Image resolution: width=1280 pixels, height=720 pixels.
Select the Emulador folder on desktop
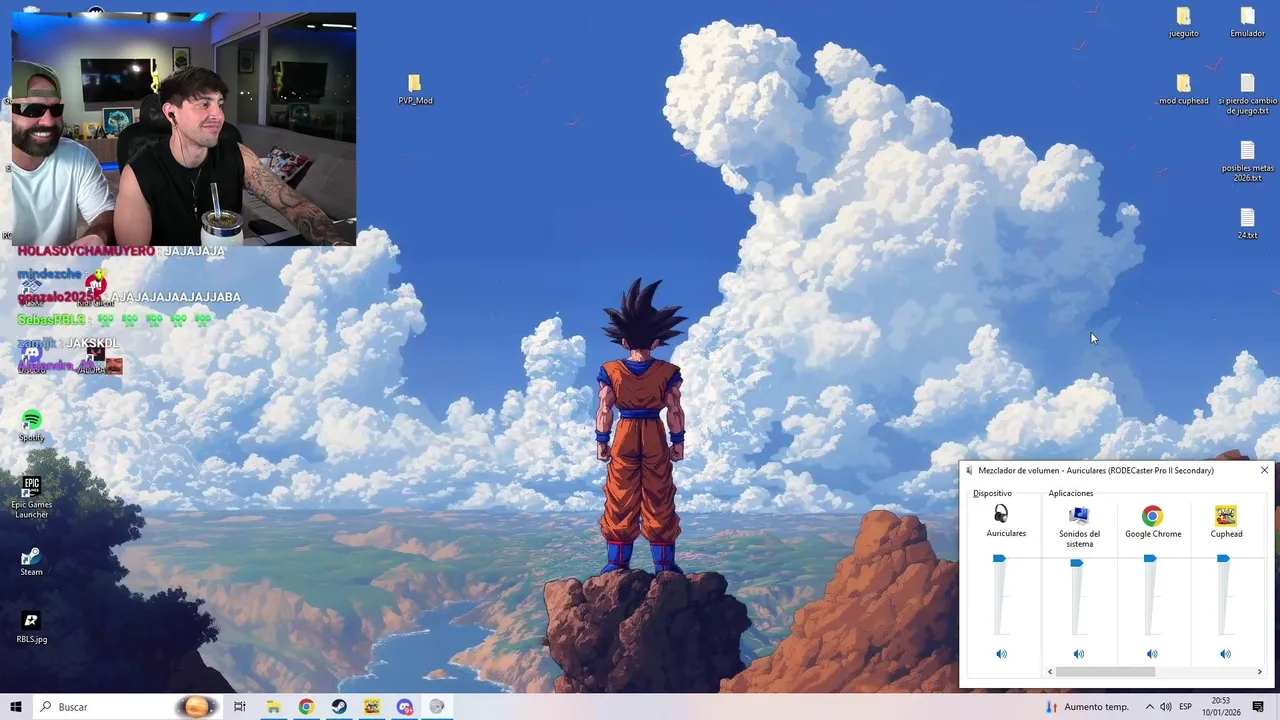[x=1247, y=22]
